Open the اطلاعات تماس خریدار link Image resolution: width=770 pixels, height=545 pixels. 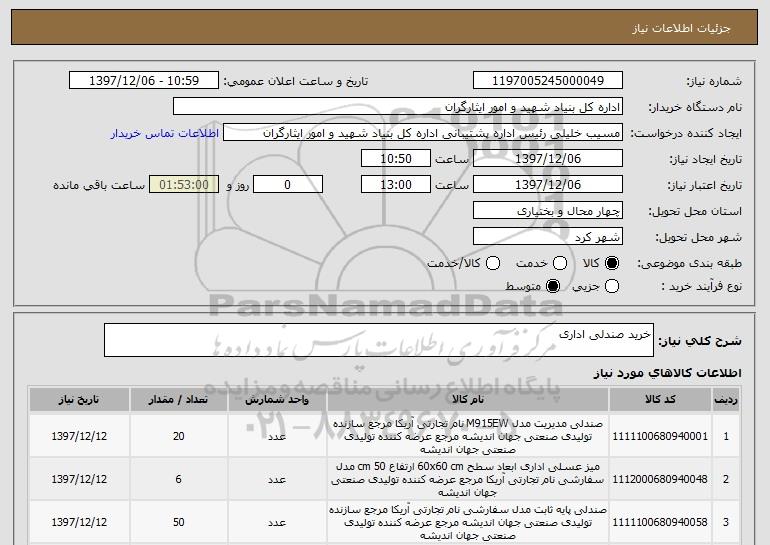165,134
